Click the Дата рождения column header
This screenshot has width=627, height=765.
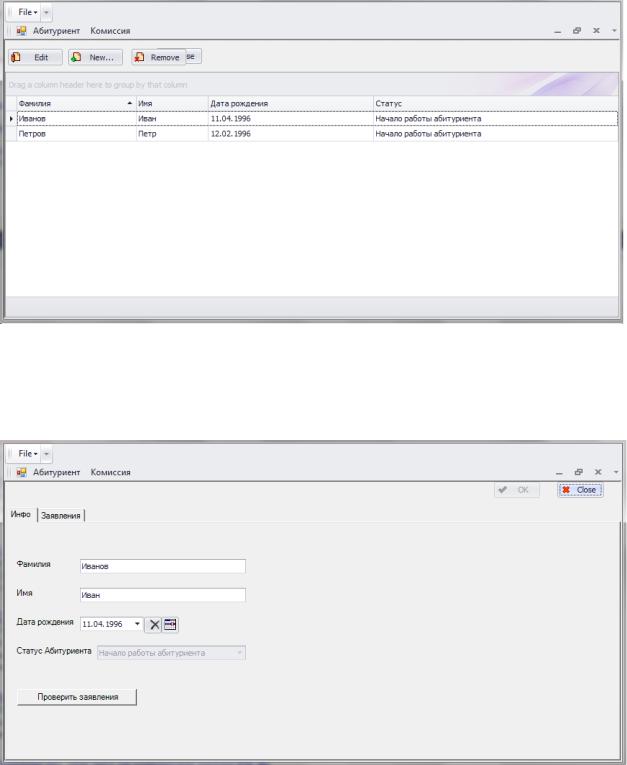291,103
